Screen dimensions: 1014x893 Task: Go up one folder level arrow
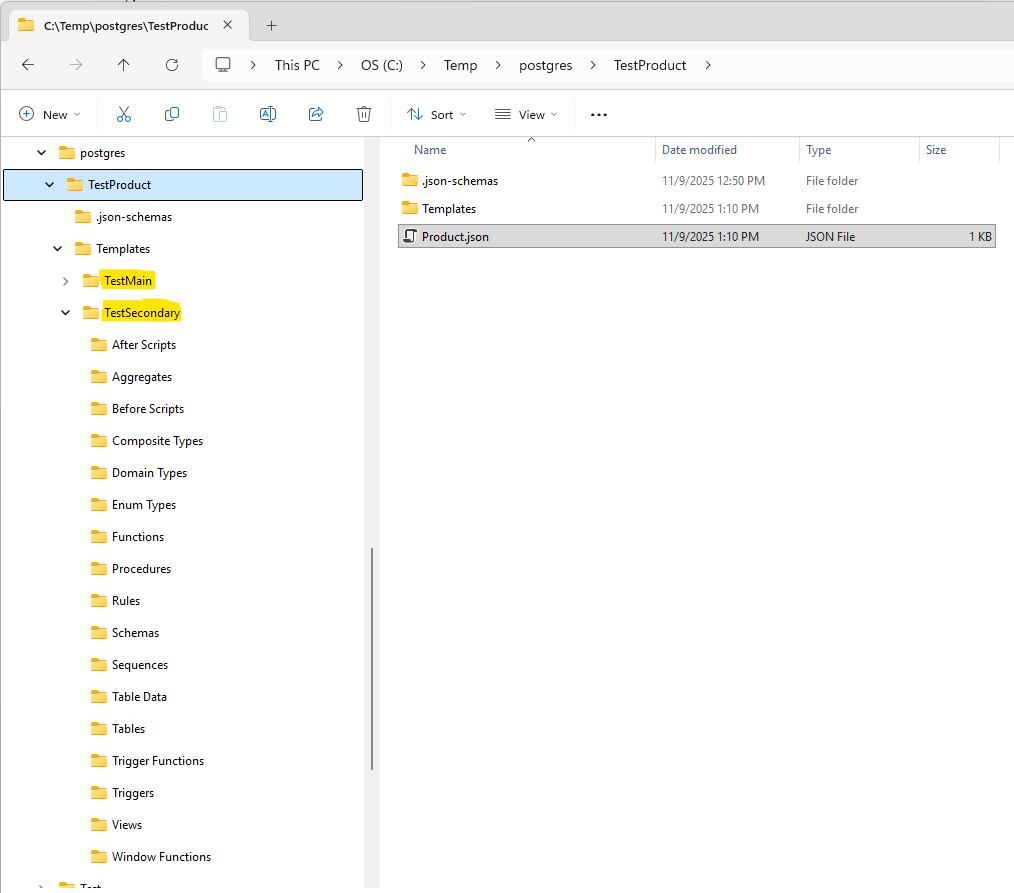tap(123, 65)
